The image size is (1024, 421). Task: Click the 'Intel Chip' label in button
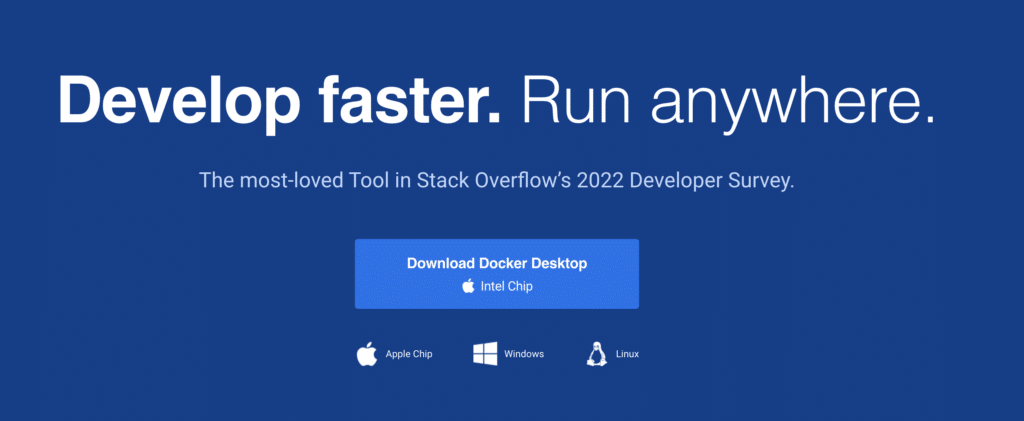506,286
